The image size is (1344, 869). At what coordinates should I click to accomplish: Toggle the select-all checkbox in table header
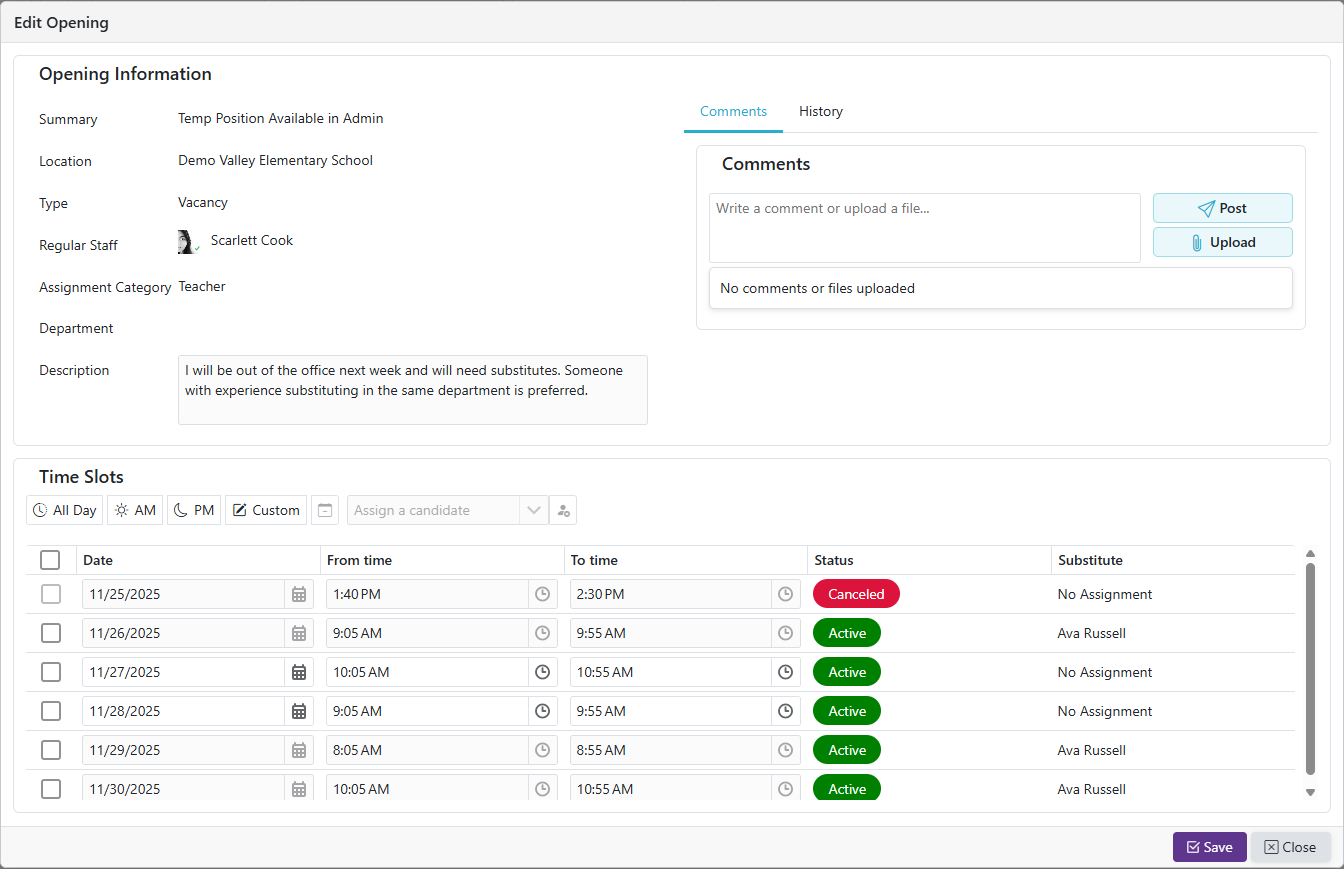click(50, 560)
